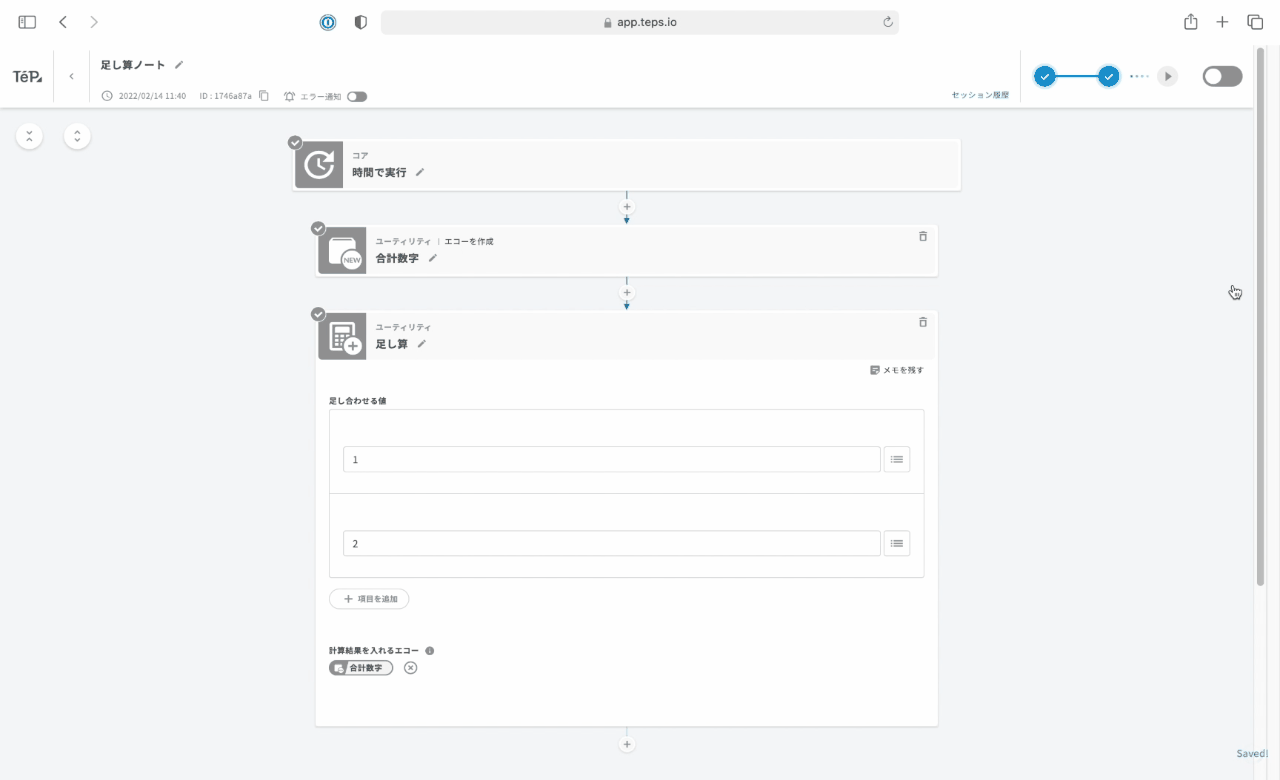The width and height of the screenshot is (1280, 780).
Task: Click info icon next to 計算結果を入れるエコー
Action: (430, 650)
